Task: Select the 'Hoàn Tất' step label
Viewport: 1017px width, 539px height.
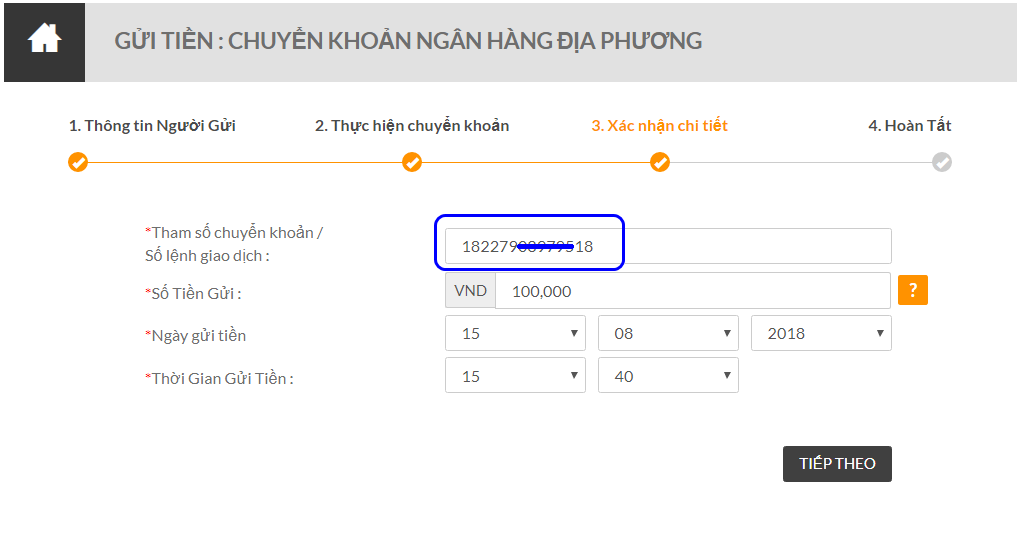Action: [x=909, y=126]
